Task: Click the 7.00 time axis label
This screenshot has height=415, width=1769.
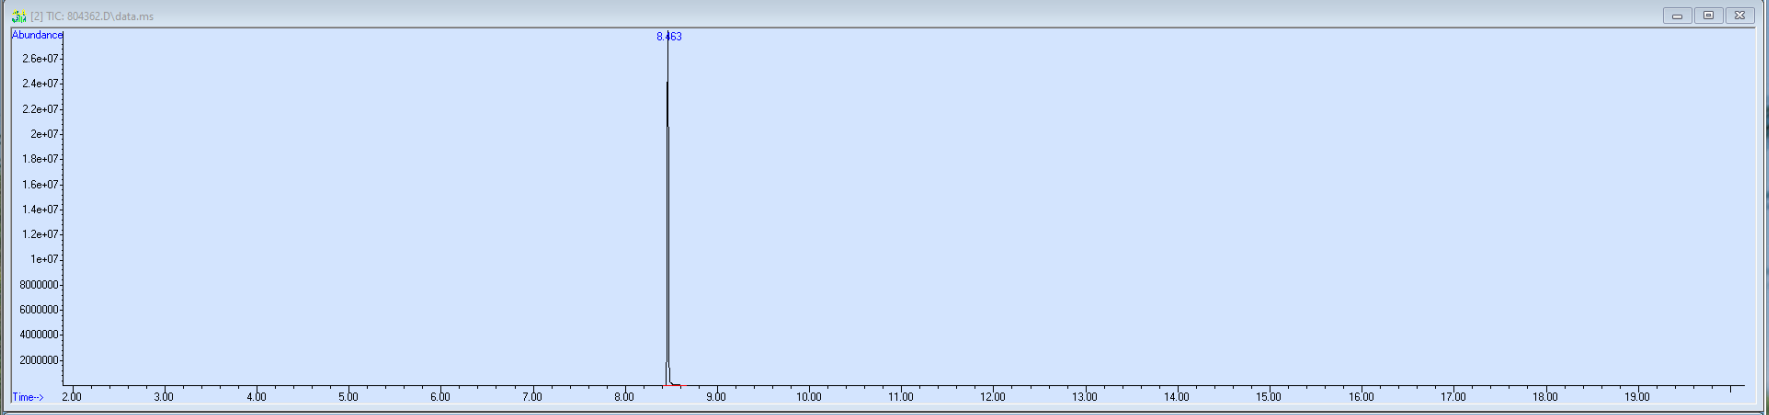Action: click(532, 397)
